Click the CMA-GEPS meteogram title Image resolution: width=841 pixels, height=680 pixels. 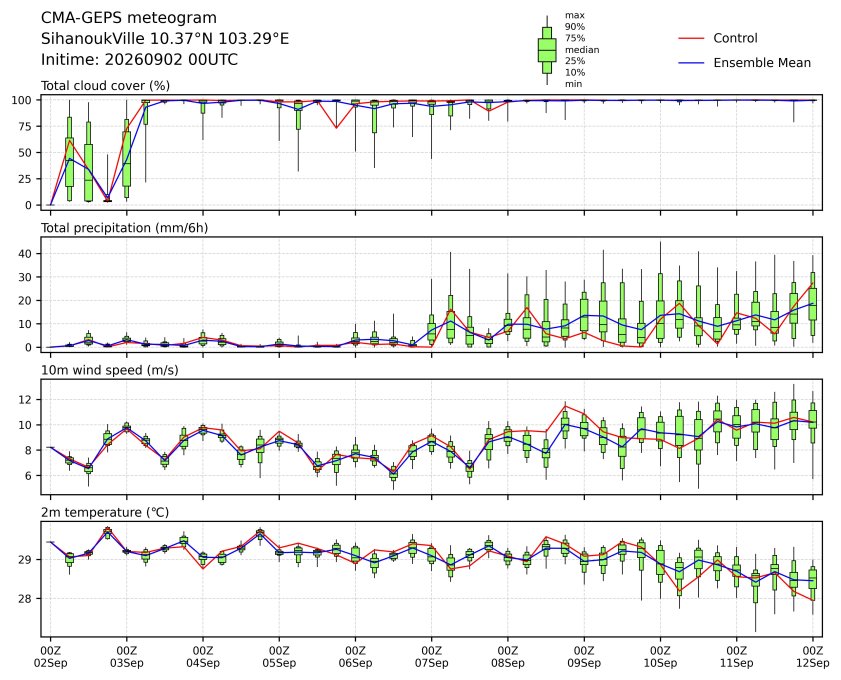point(129,18)
